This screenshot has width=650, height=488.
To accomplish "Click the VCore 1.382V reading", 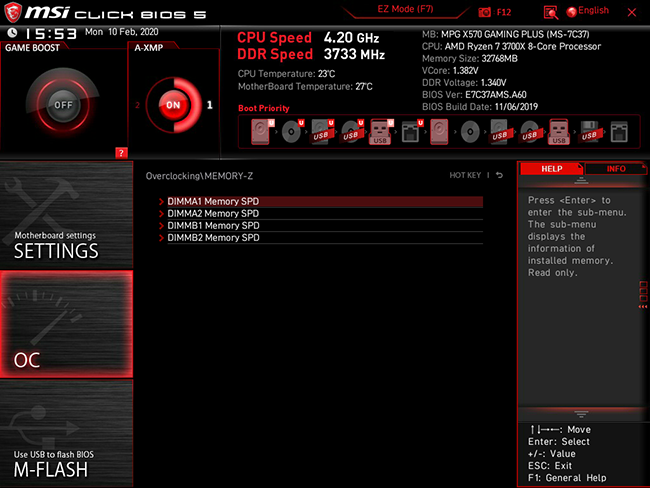I will (x=450, y=70).
